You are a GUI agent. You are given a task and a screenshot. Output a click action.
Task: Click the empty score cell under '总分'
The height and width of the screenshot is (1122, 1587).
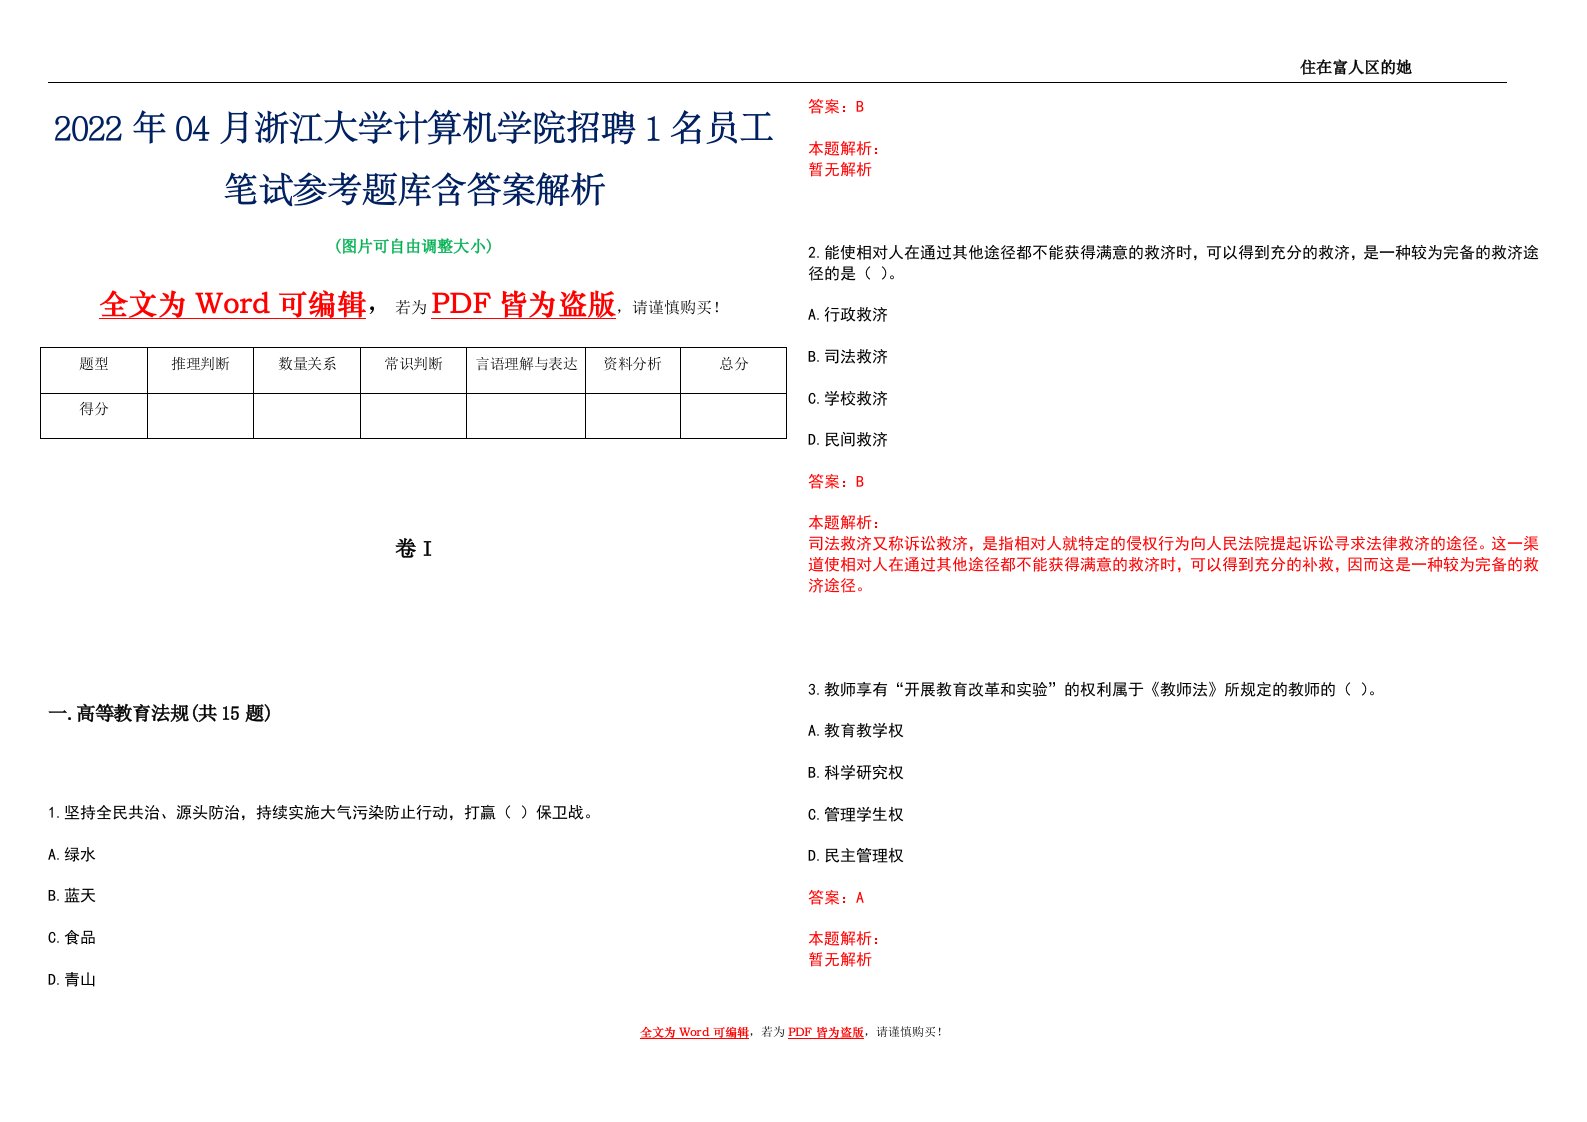[x=734, y=416]
